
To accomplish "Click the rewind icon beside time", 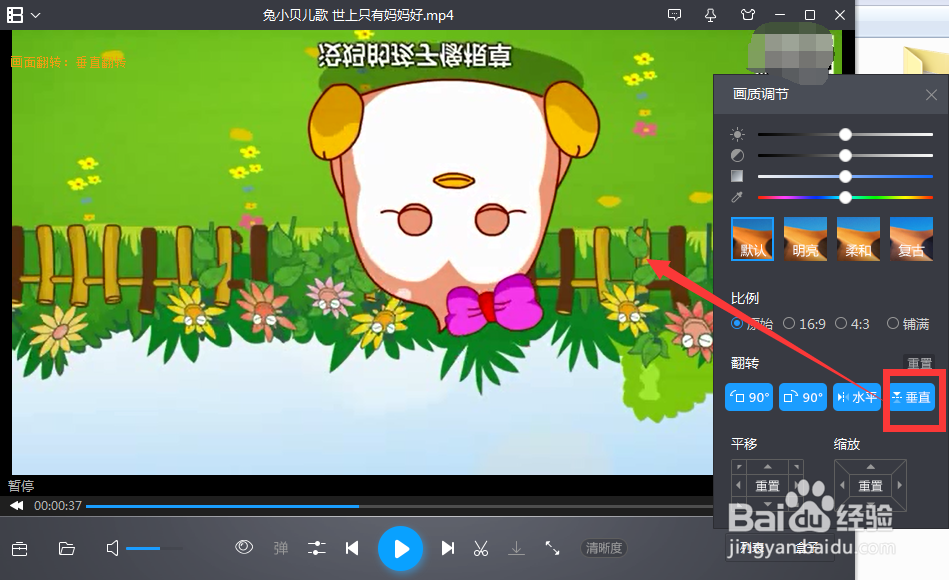I will click(17, 506).
